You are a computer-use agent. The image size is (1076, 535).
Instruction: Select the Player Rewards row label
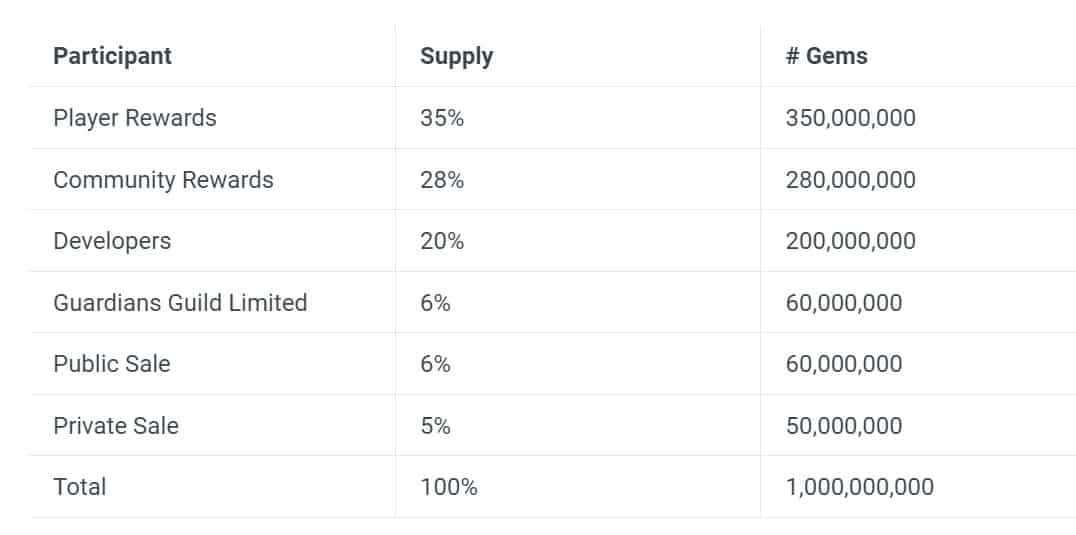(x=135, y=118)
